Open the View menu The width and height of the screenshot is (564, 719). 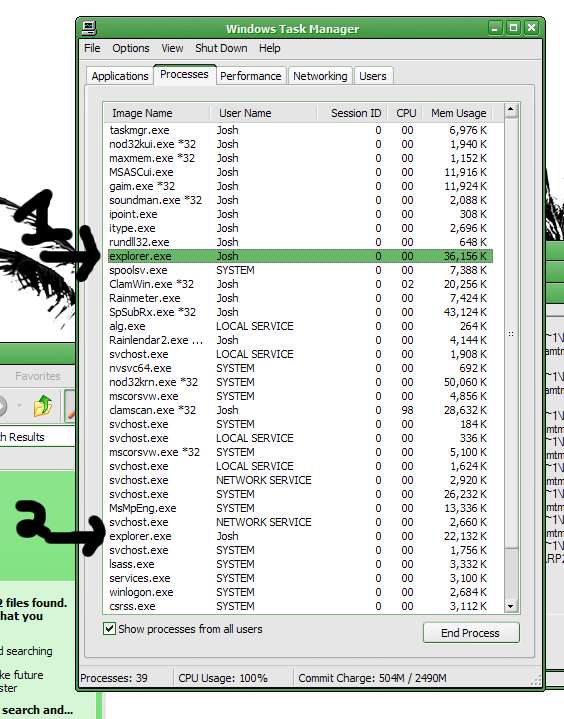(x=172, y=48)
